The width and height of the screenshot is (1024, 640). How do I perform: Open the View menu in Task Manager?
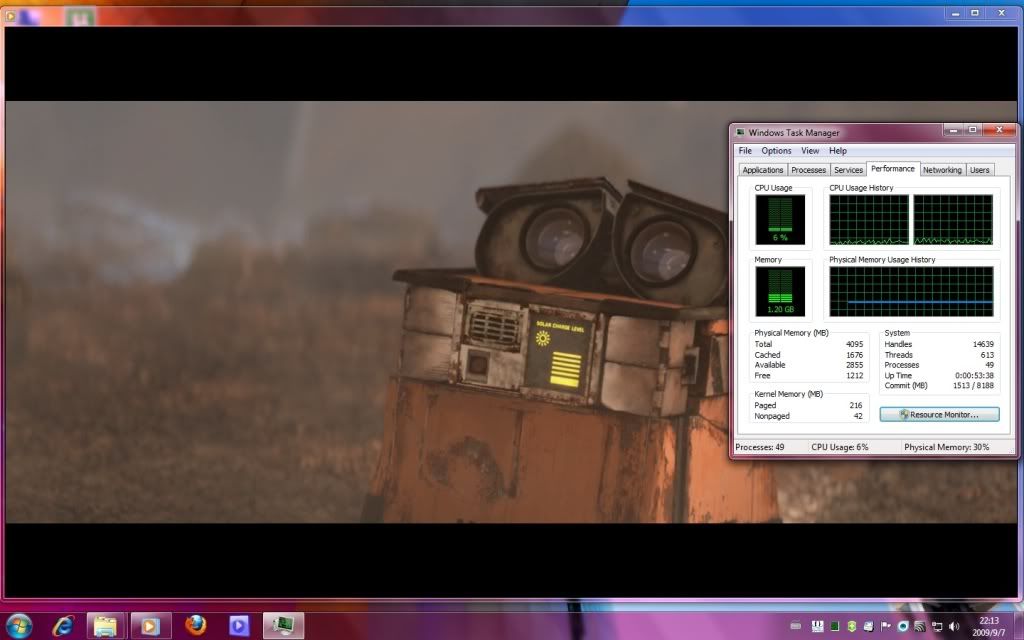click(x=810, y=151)
